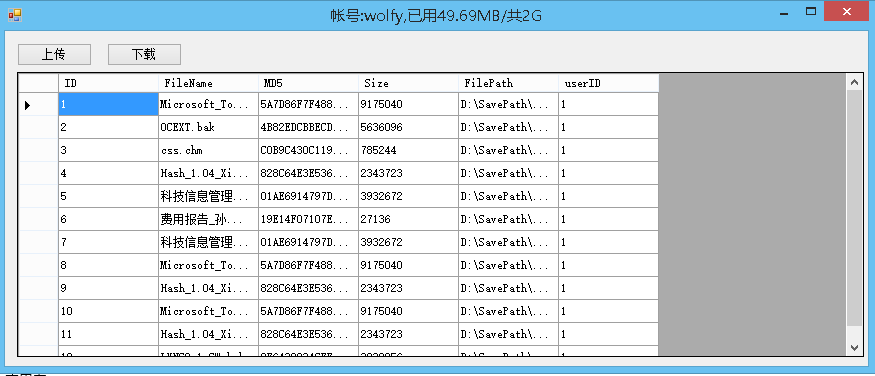875x376 pixels.
Task: Select size cell 785244
Action: [408, 150]
